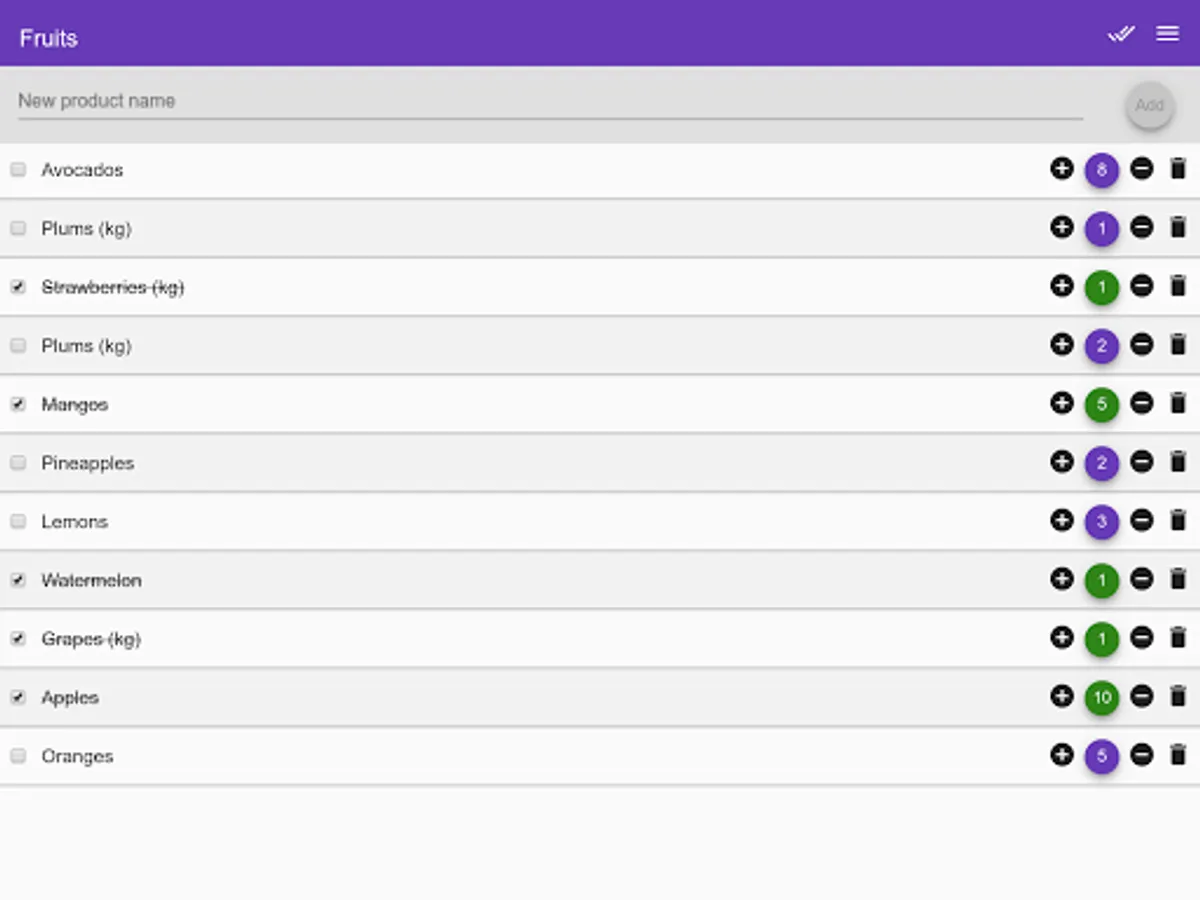1200x900 pixels.
Task: Open the hamburger menu in header
Action: [1167, 34]
